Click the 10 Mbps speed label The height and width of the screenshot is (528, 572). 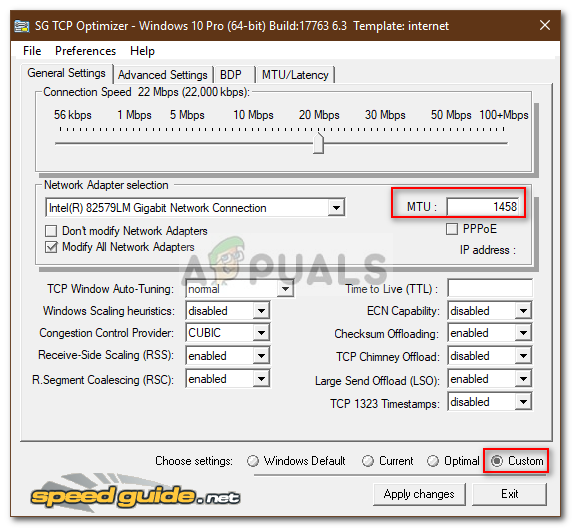tap(254, 115)
